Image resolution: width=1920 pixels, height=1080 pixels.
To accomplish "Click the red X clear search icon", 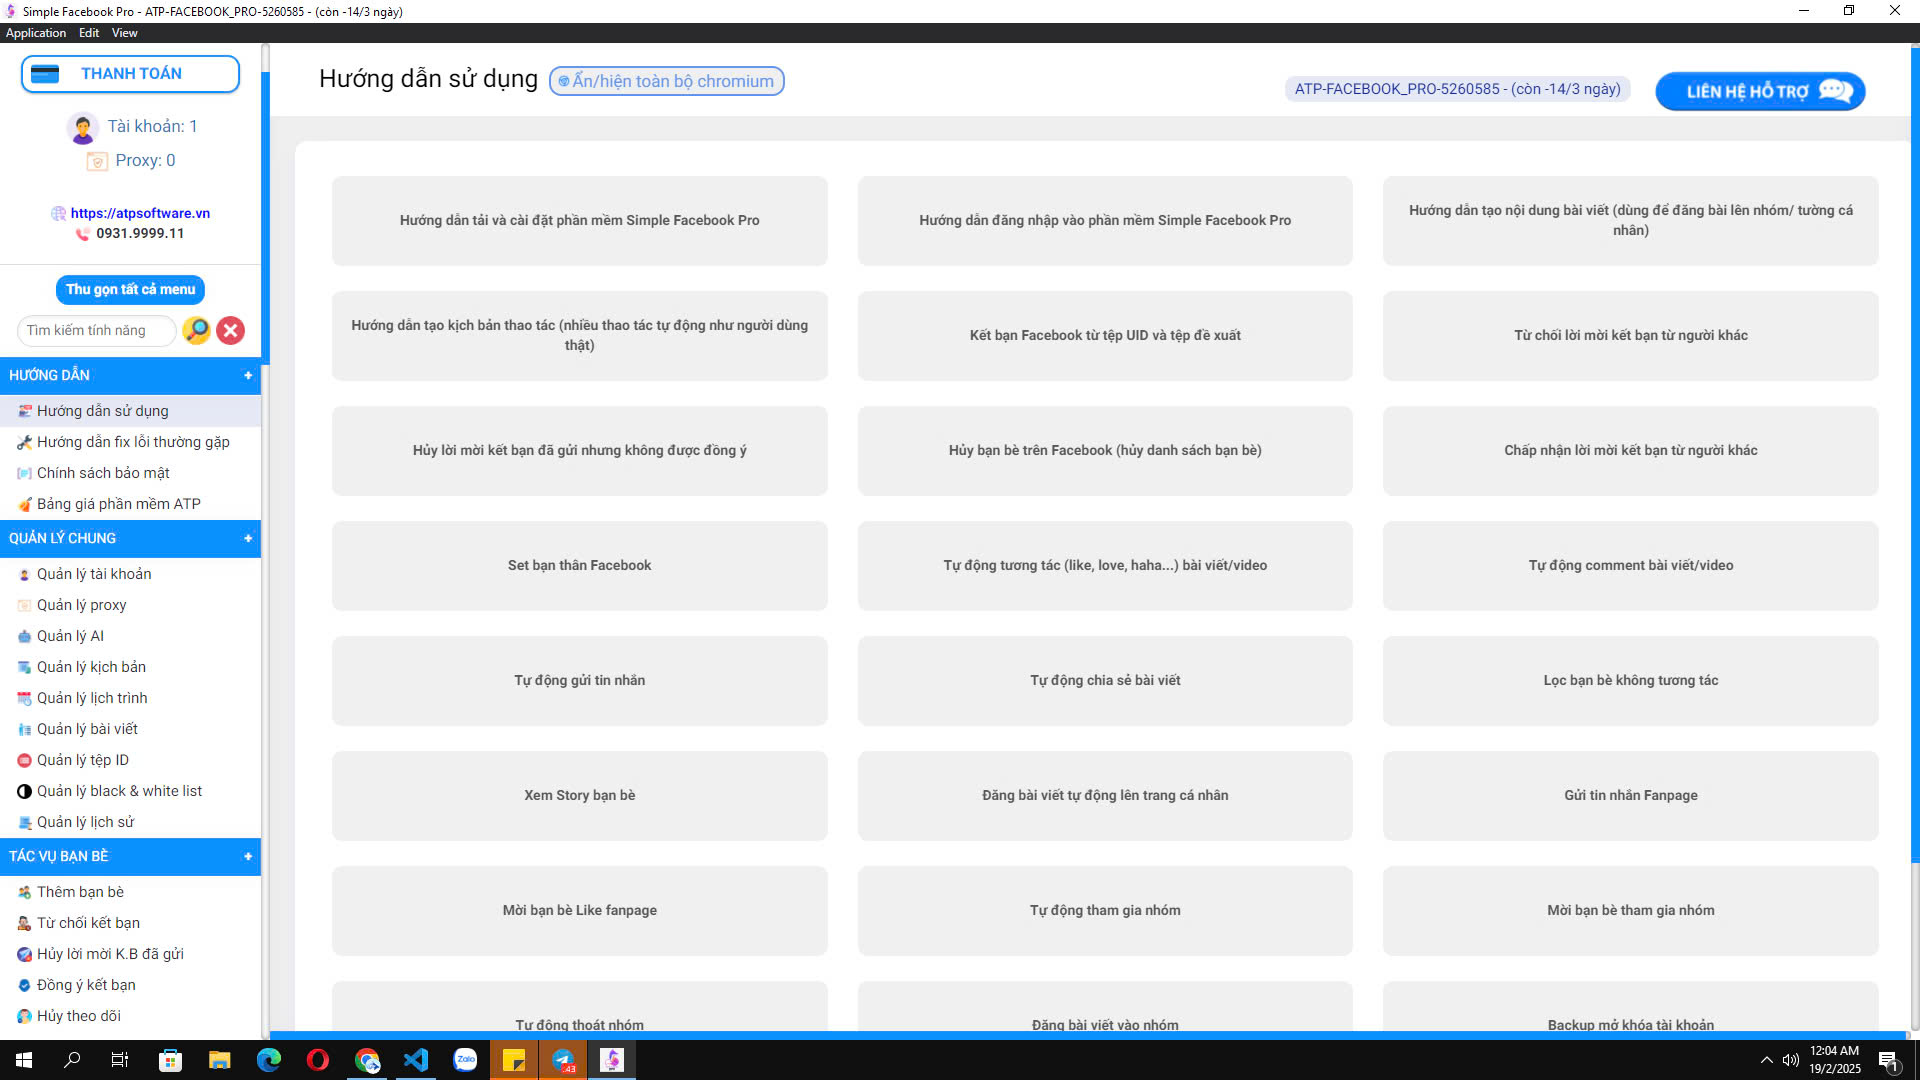I will 231,331.
